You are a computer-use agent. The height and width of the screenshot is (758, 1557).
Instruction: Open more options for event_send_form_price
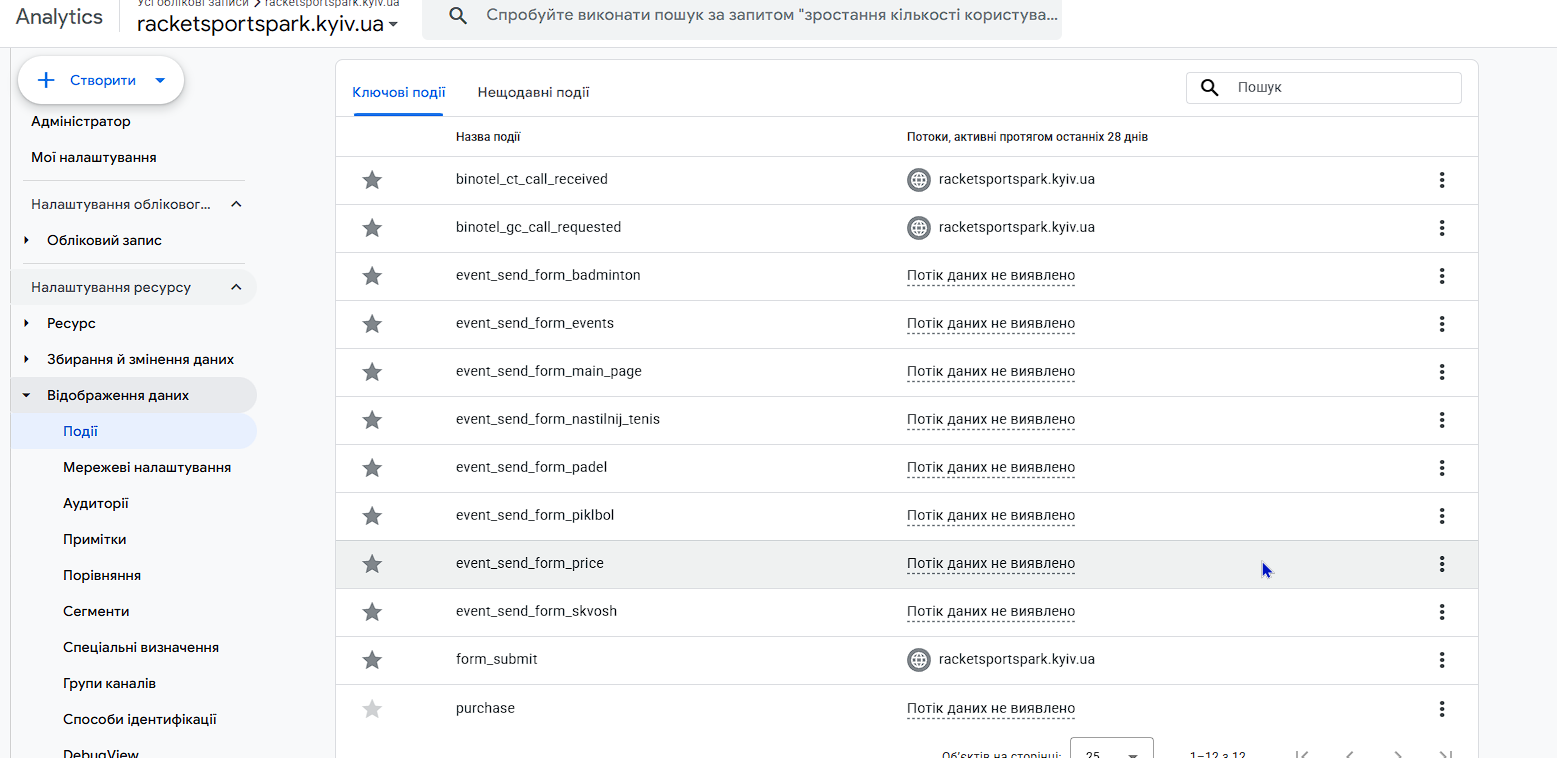(x=1442, y=564)
